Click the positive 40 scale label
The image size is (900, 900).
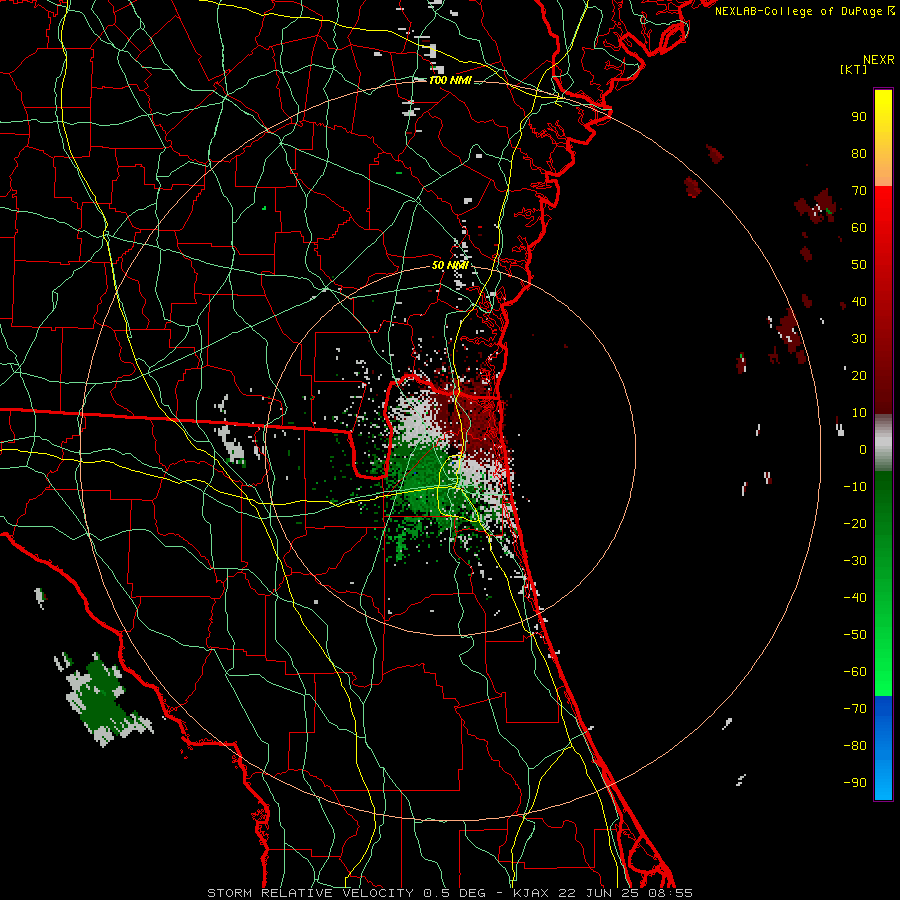pyautogui.click(x=859, y=301)
